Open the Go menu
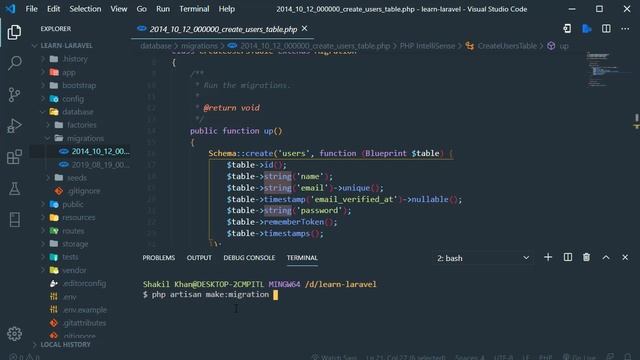 point(141,9)
